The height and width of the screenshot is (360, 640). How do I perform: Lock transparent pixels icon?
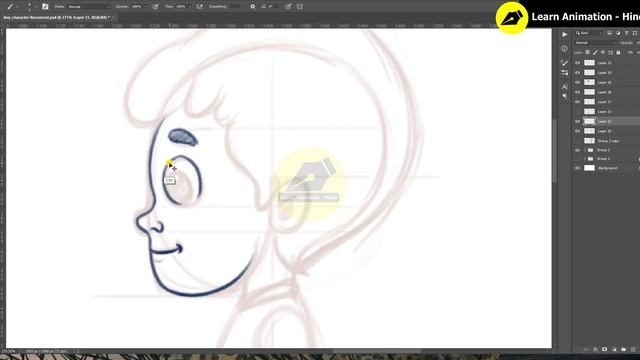click(588, 53)
